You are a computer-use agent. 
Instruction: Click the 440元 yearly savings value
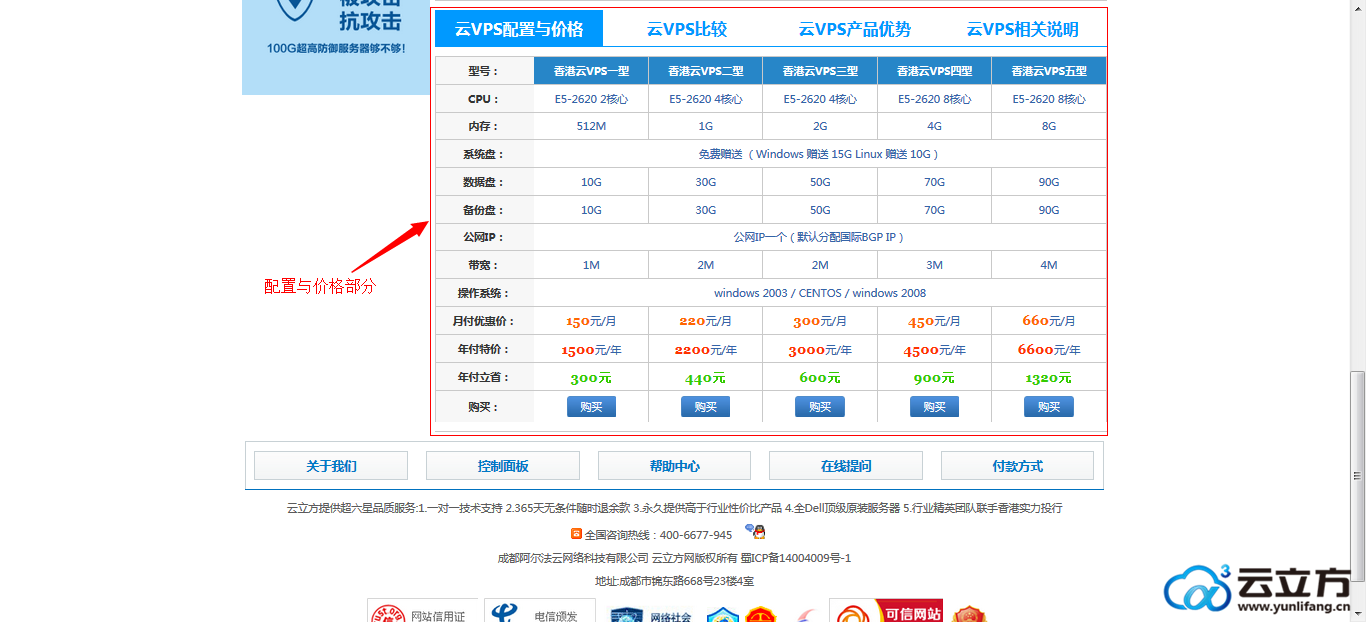(x=705, y=378)
